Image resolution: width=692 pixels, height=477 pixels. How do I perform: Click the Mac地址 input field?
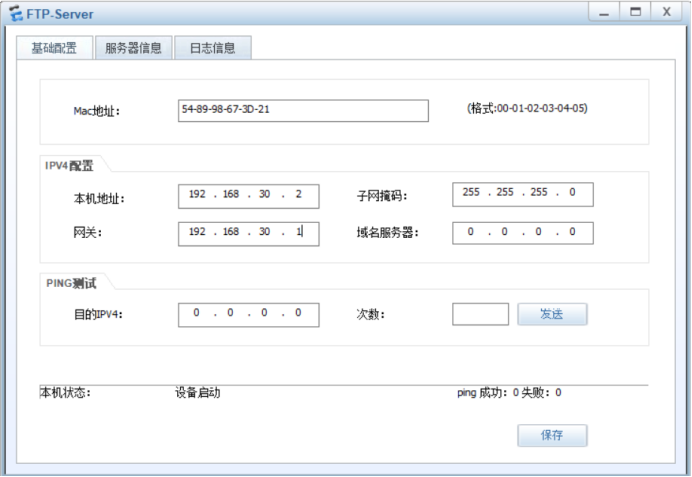click(x=303, y=110)
